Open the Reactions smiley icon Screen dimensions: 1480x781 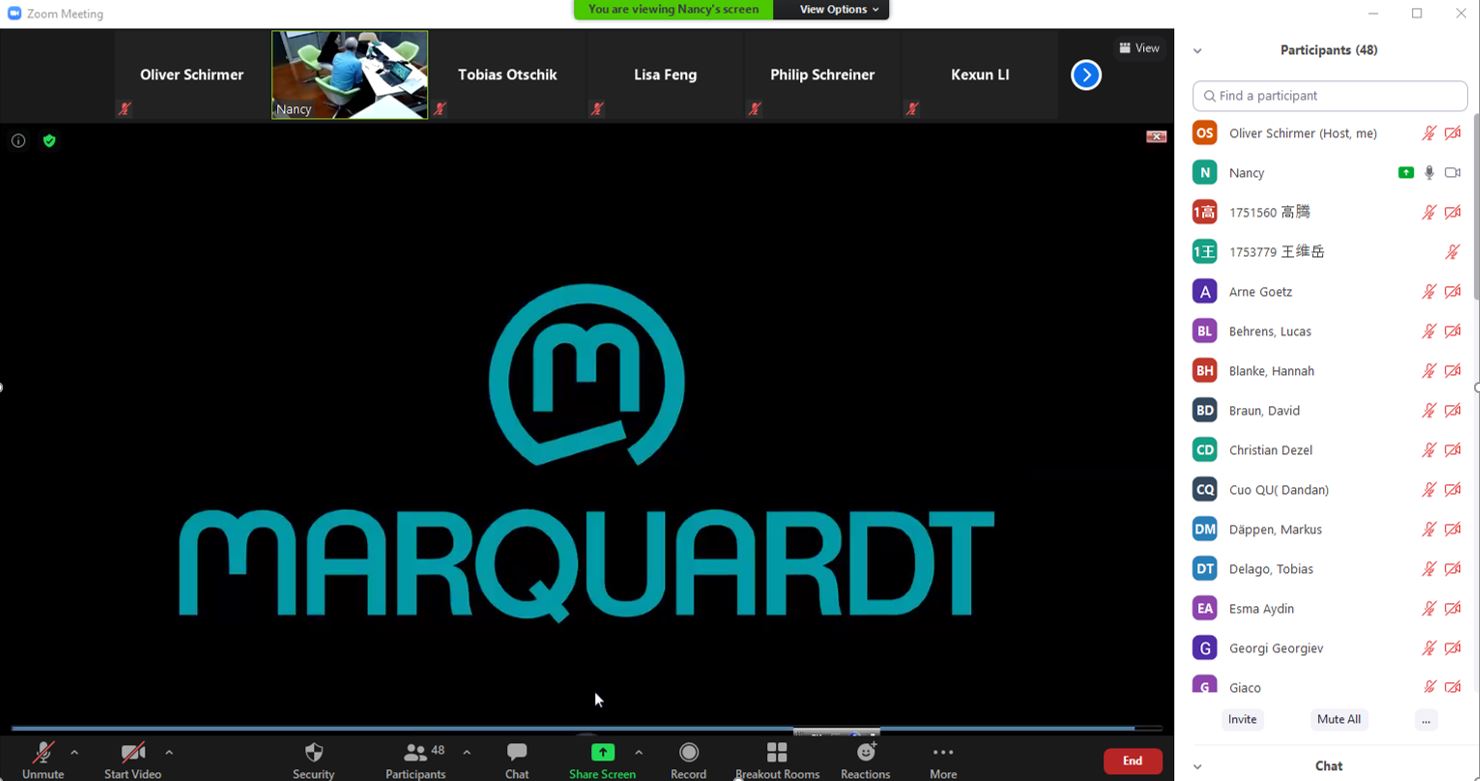(866, 752)
